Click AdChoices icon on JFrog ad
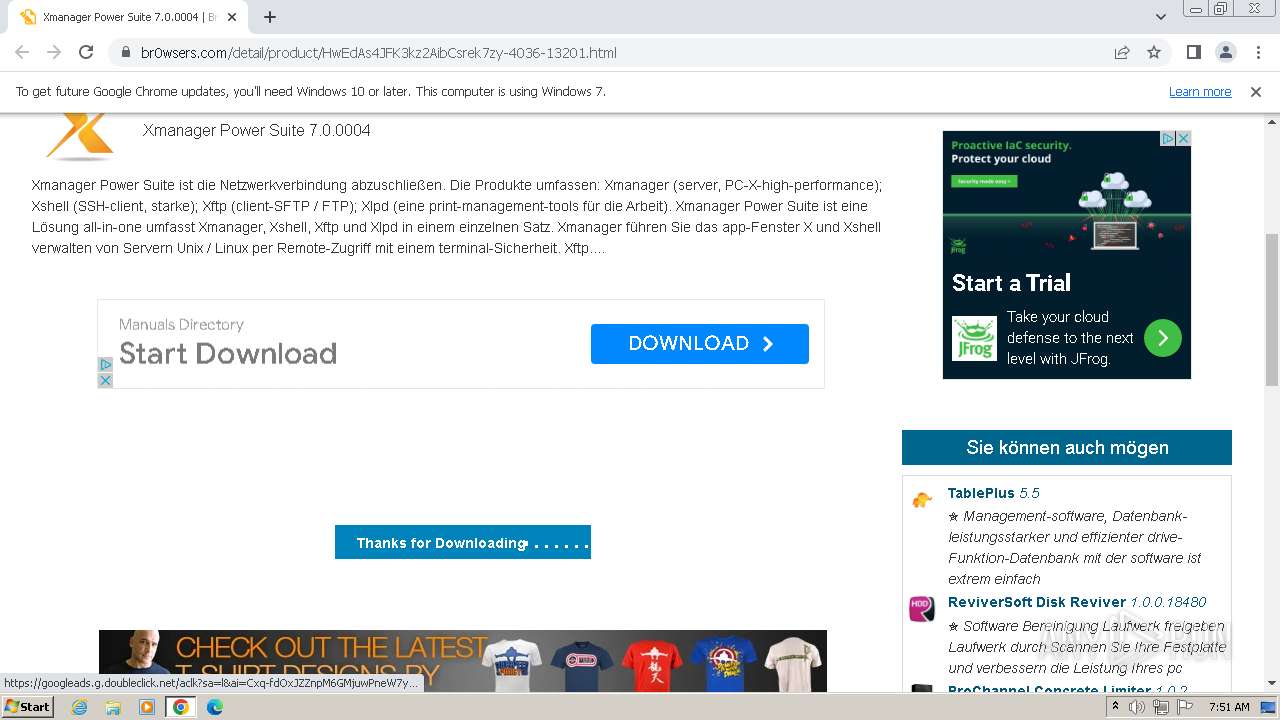Viewport: 1280px width, 720px height. (1167, 138)
